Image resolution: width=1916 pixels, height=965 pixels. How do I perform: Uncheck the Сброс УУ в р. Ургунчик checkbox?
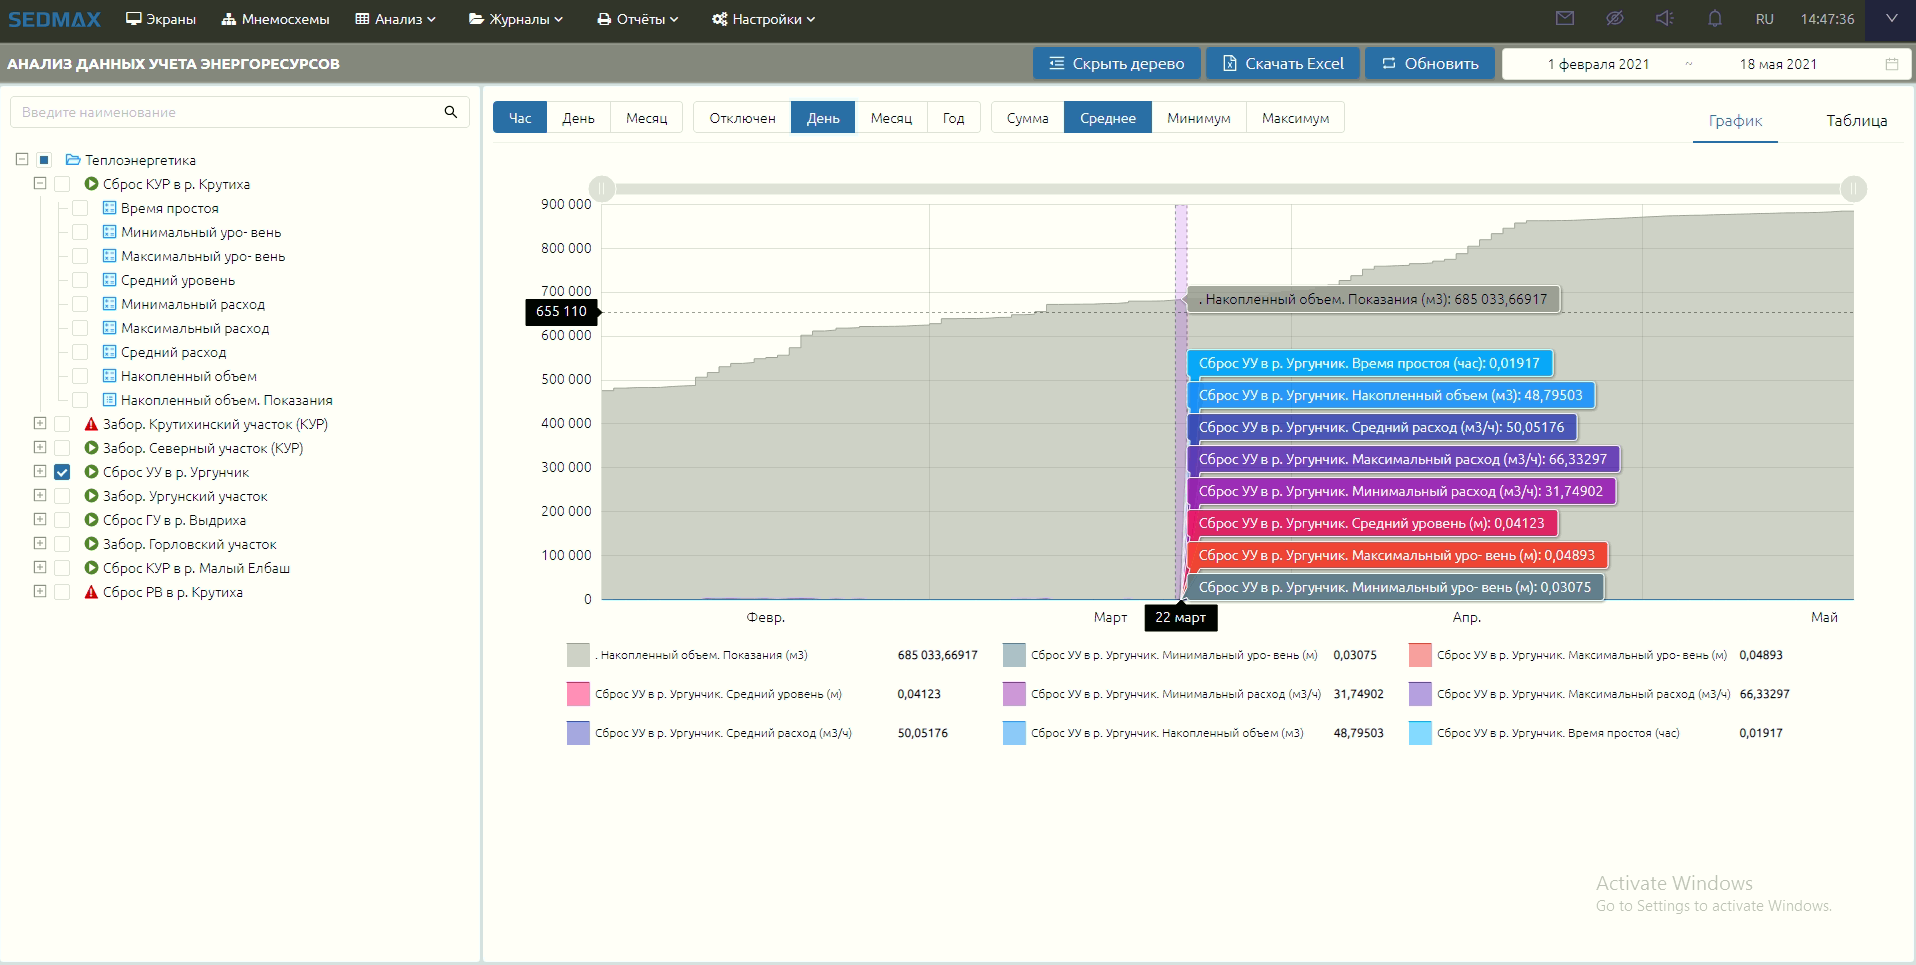click(62, 472)
